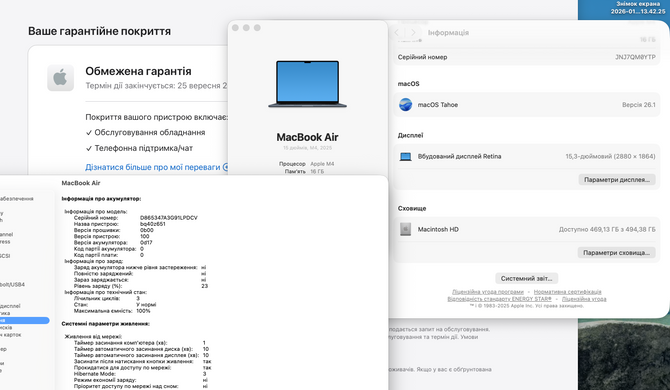Click the Сховище section heading
Screen dimensions: 670x390
(412, 208)
